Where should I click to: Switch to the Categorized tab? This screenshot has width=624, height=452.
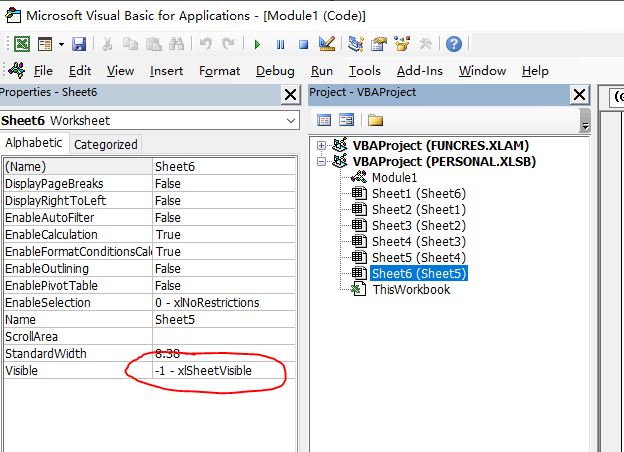(x=105, y=144)
